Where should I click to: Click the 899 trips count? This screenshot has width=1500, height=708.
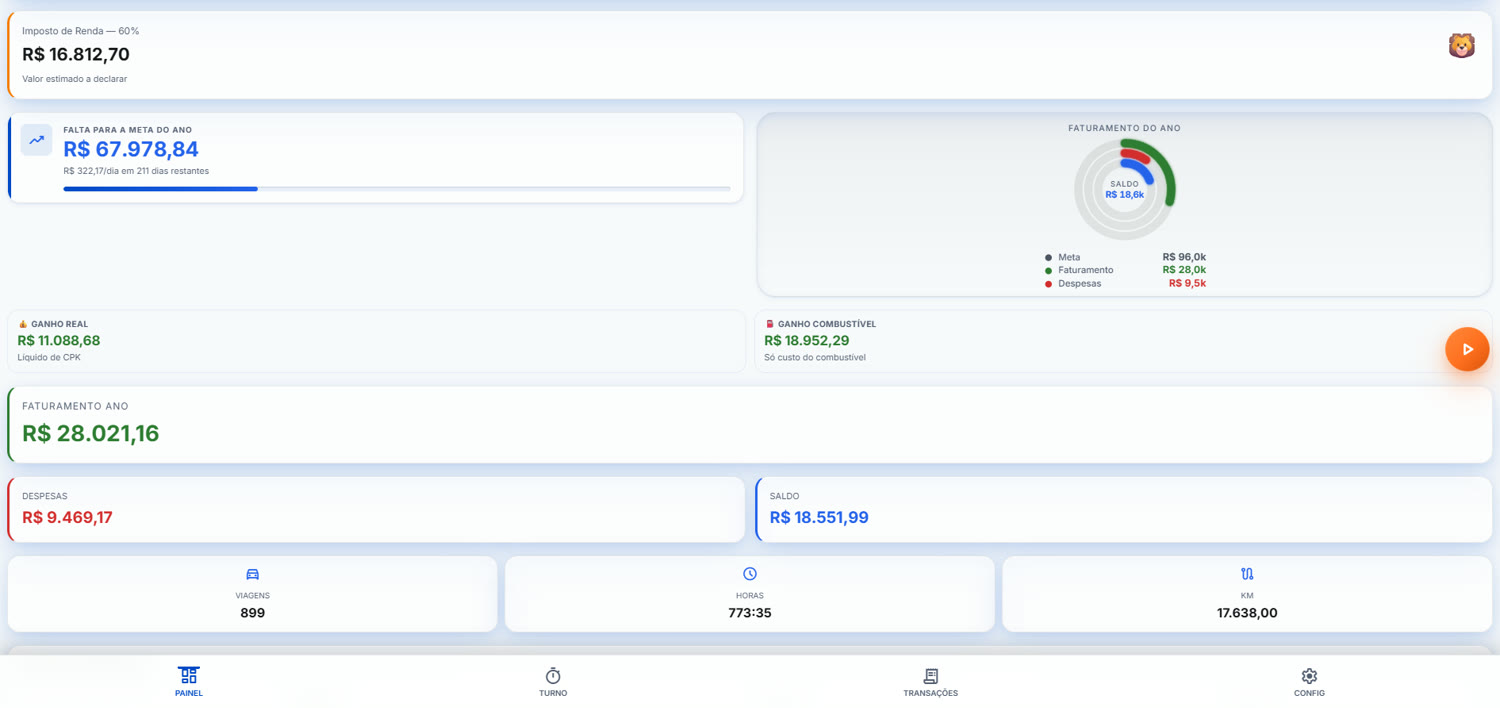tap(253, 612)
